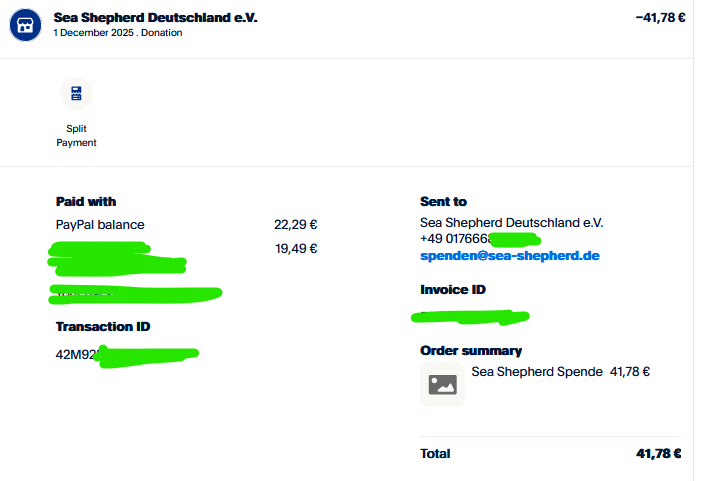The width and height of the screenshot is (706, 481).
Task: Open the Split Payment calculator icon
Action: [76, 94]
